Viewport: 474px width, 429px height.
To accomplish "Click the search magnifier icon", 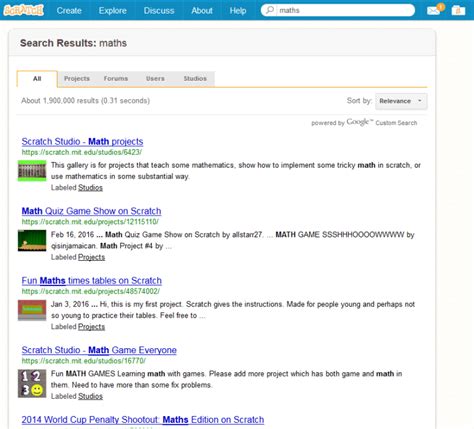I will (x=270, y=10).
